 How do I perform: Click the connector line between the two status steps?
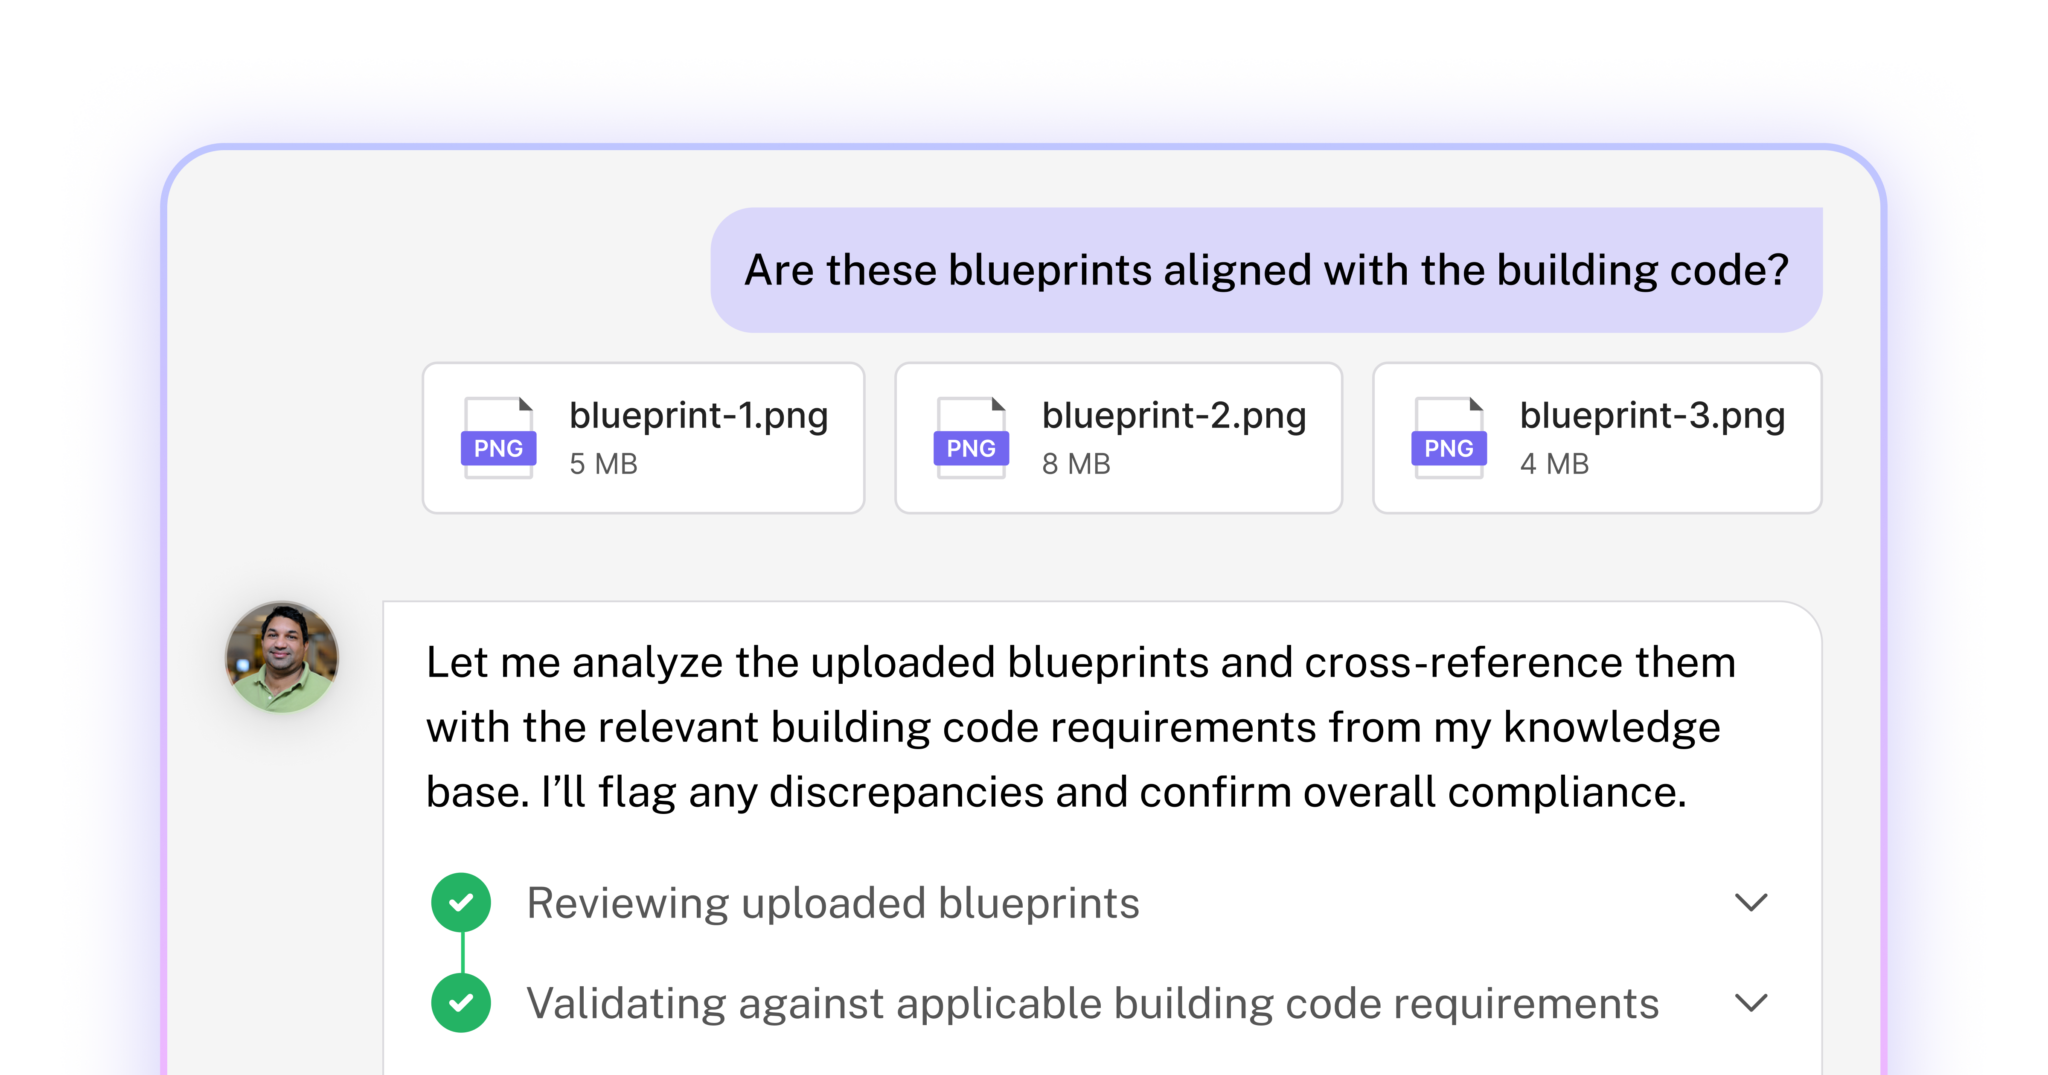click(461, 952)
